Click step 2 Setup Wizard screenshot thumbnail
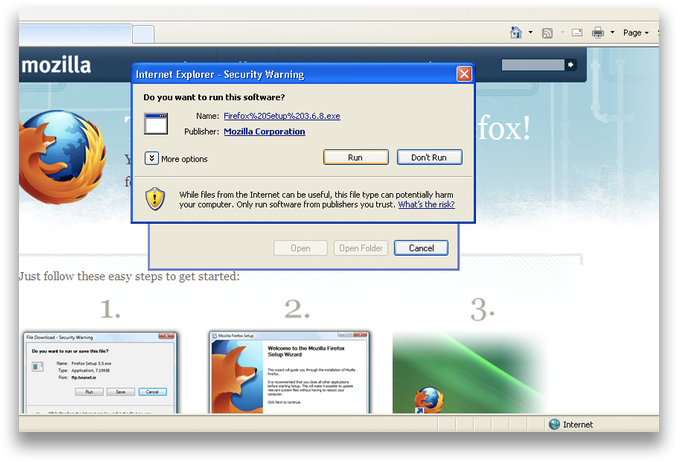 (289, 372)
